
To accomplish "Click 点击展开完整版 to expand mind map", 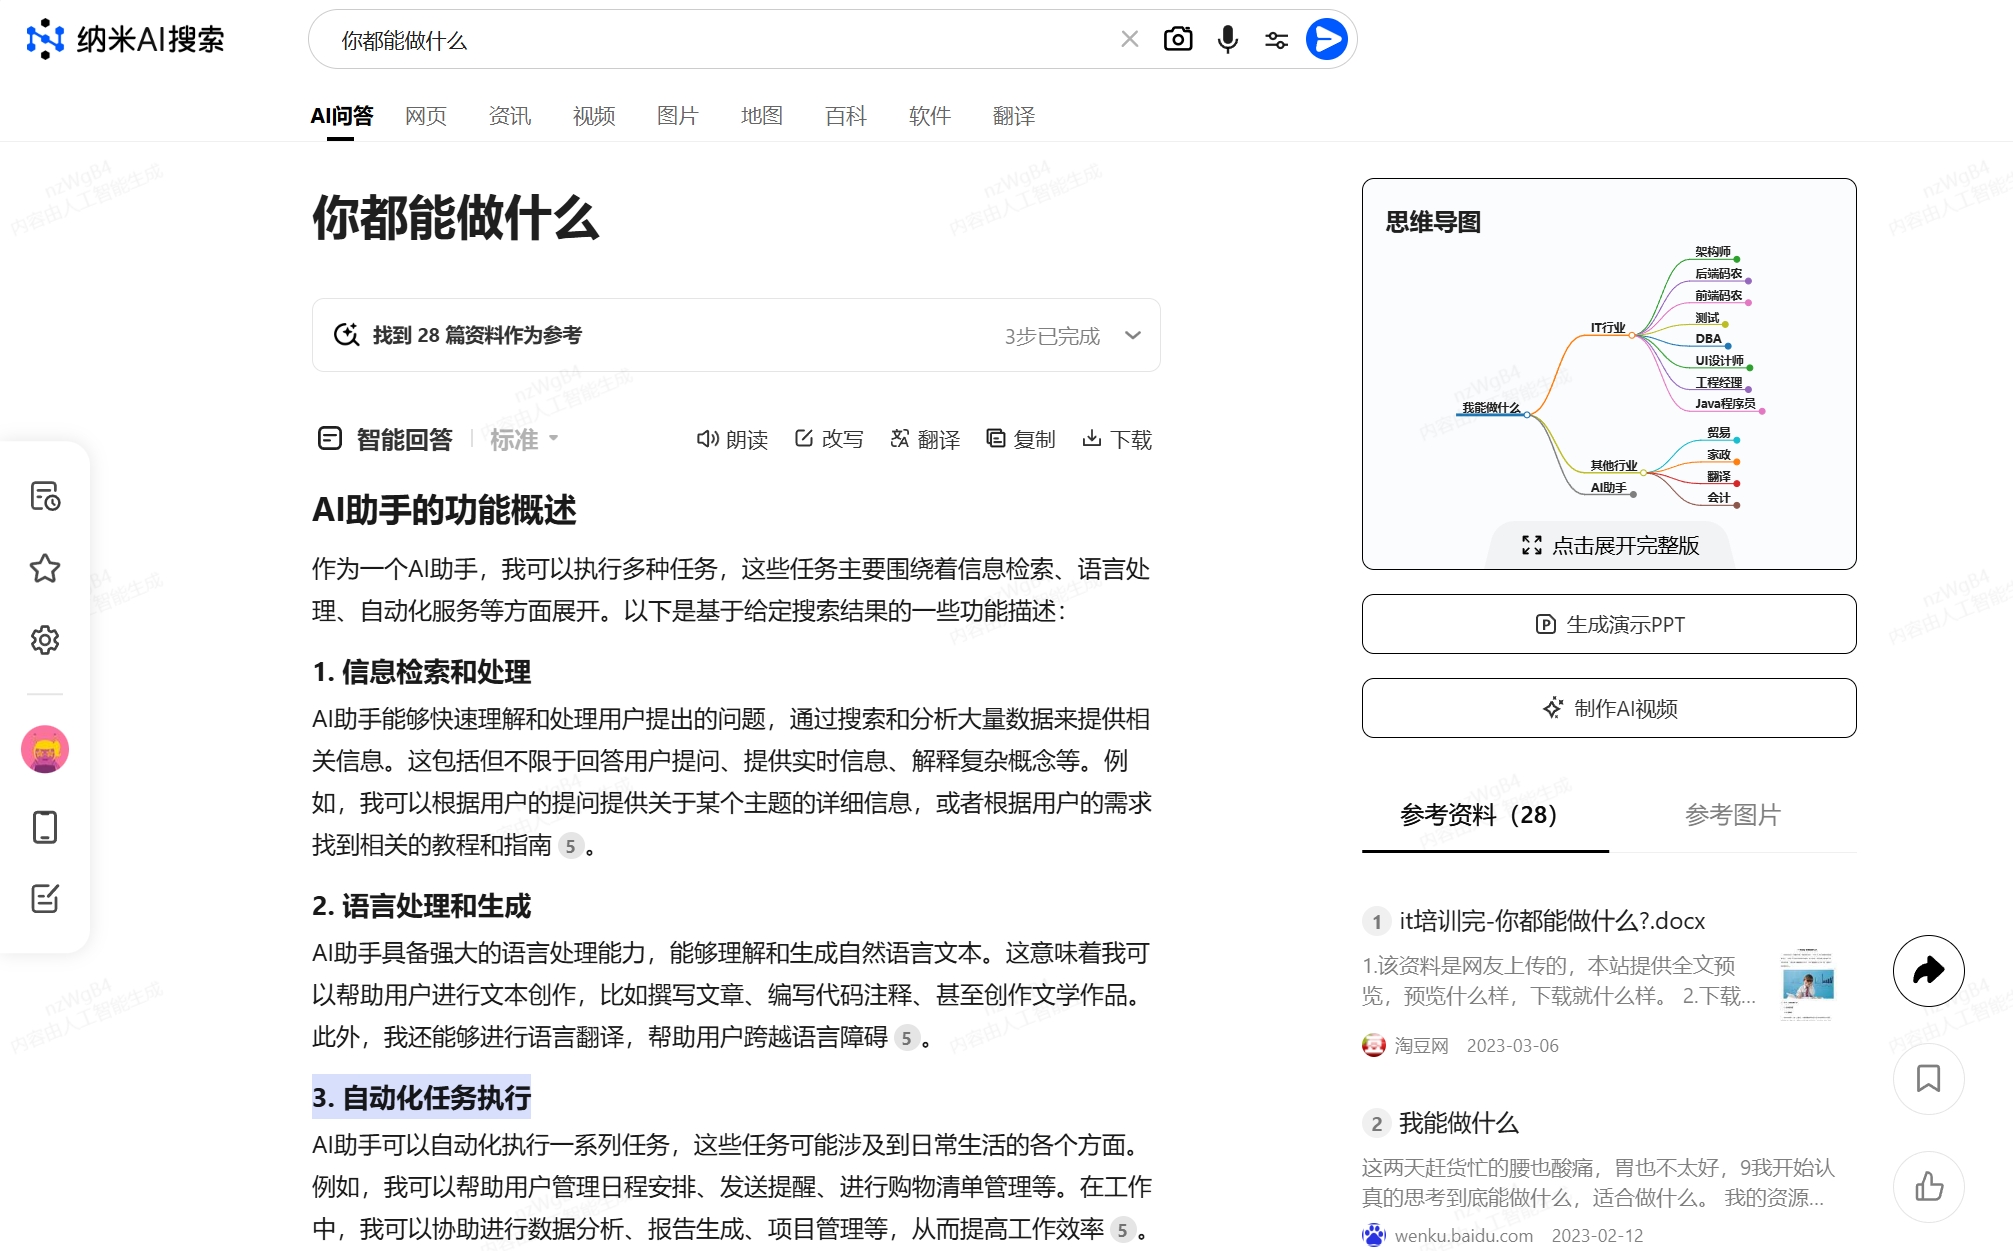I will pos(1610,545).
